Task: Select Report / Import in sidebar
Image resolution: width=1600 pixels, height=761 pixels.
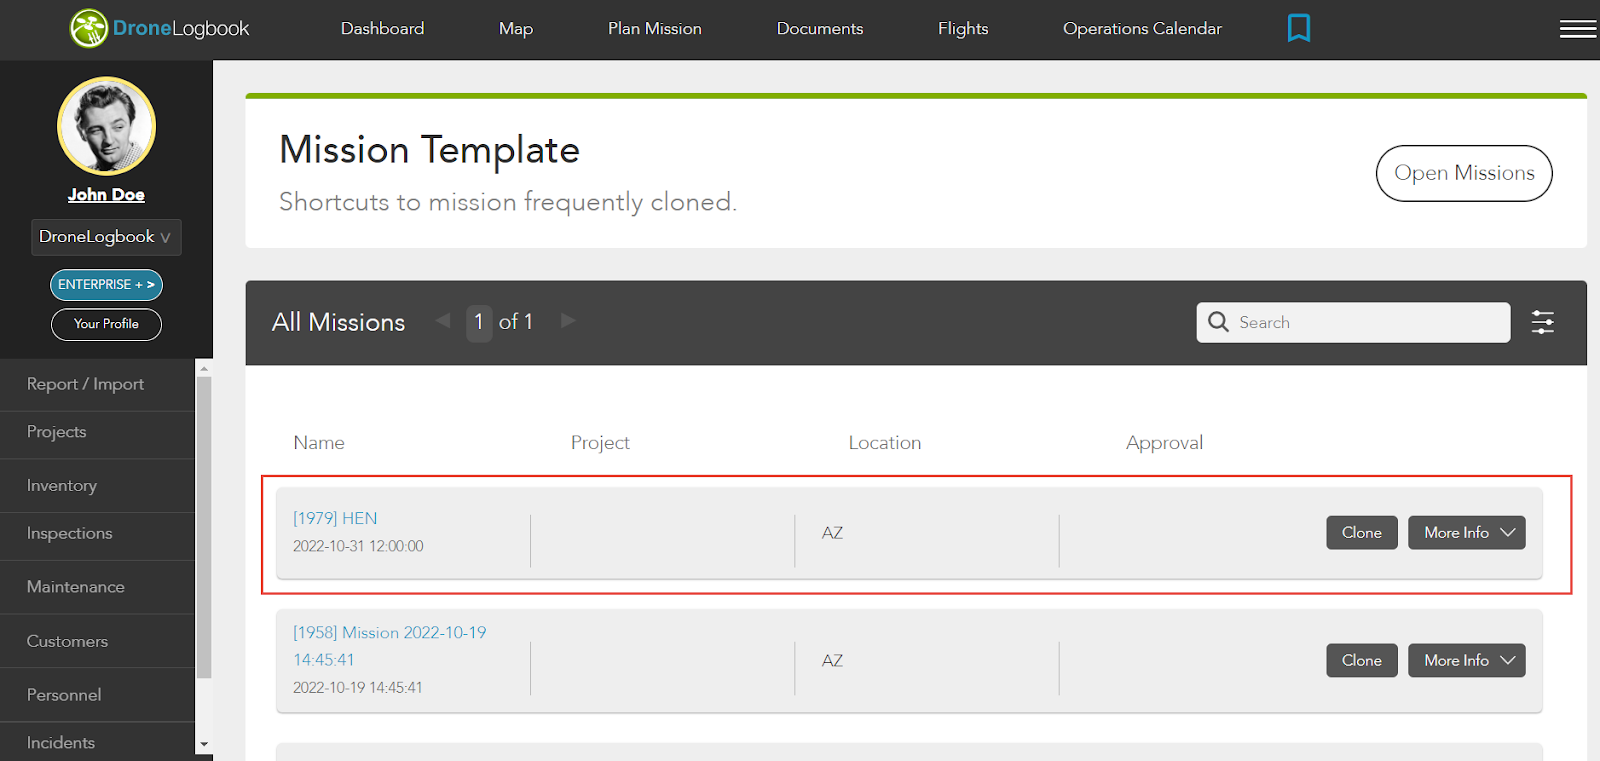Action: click(x=97, y=384)
